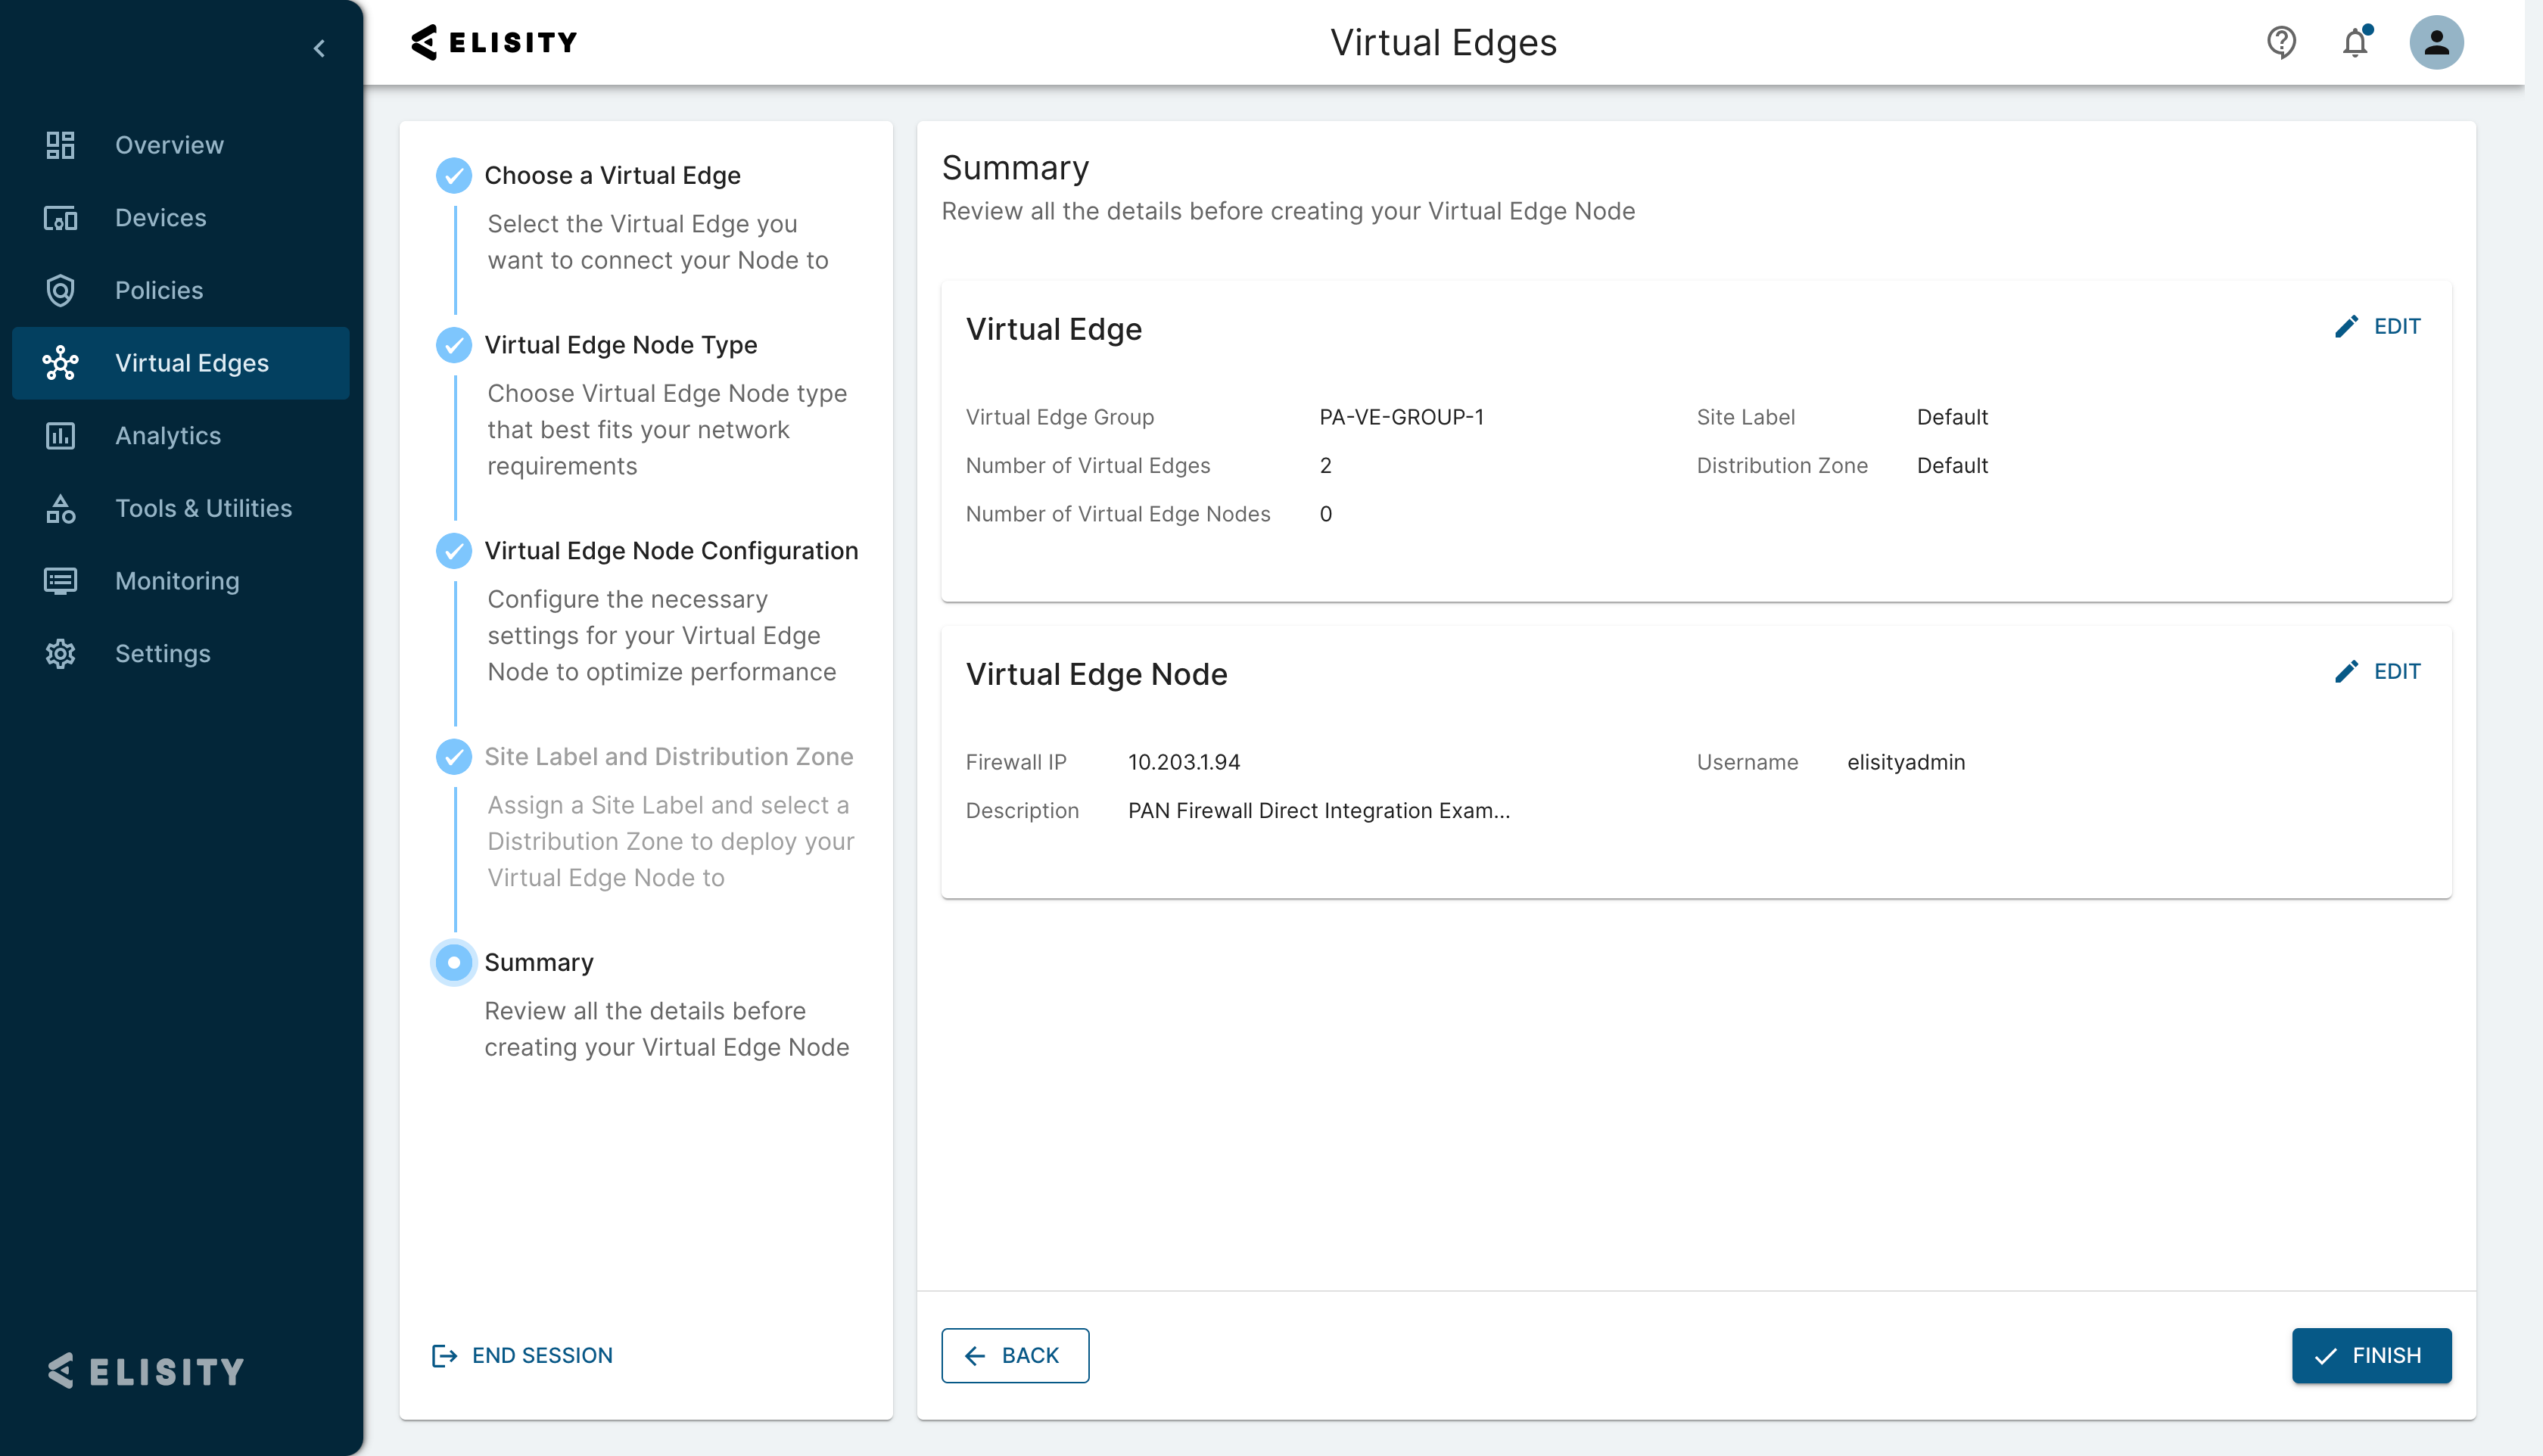
Task: Click the End Session link
Action: (x=522, y=1355)
